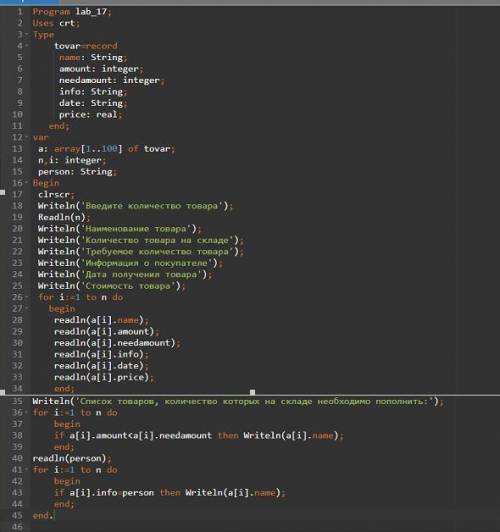Collapse the for loop fold at line 41
Viewport: 500px width, 532px height.
(27, 470)
